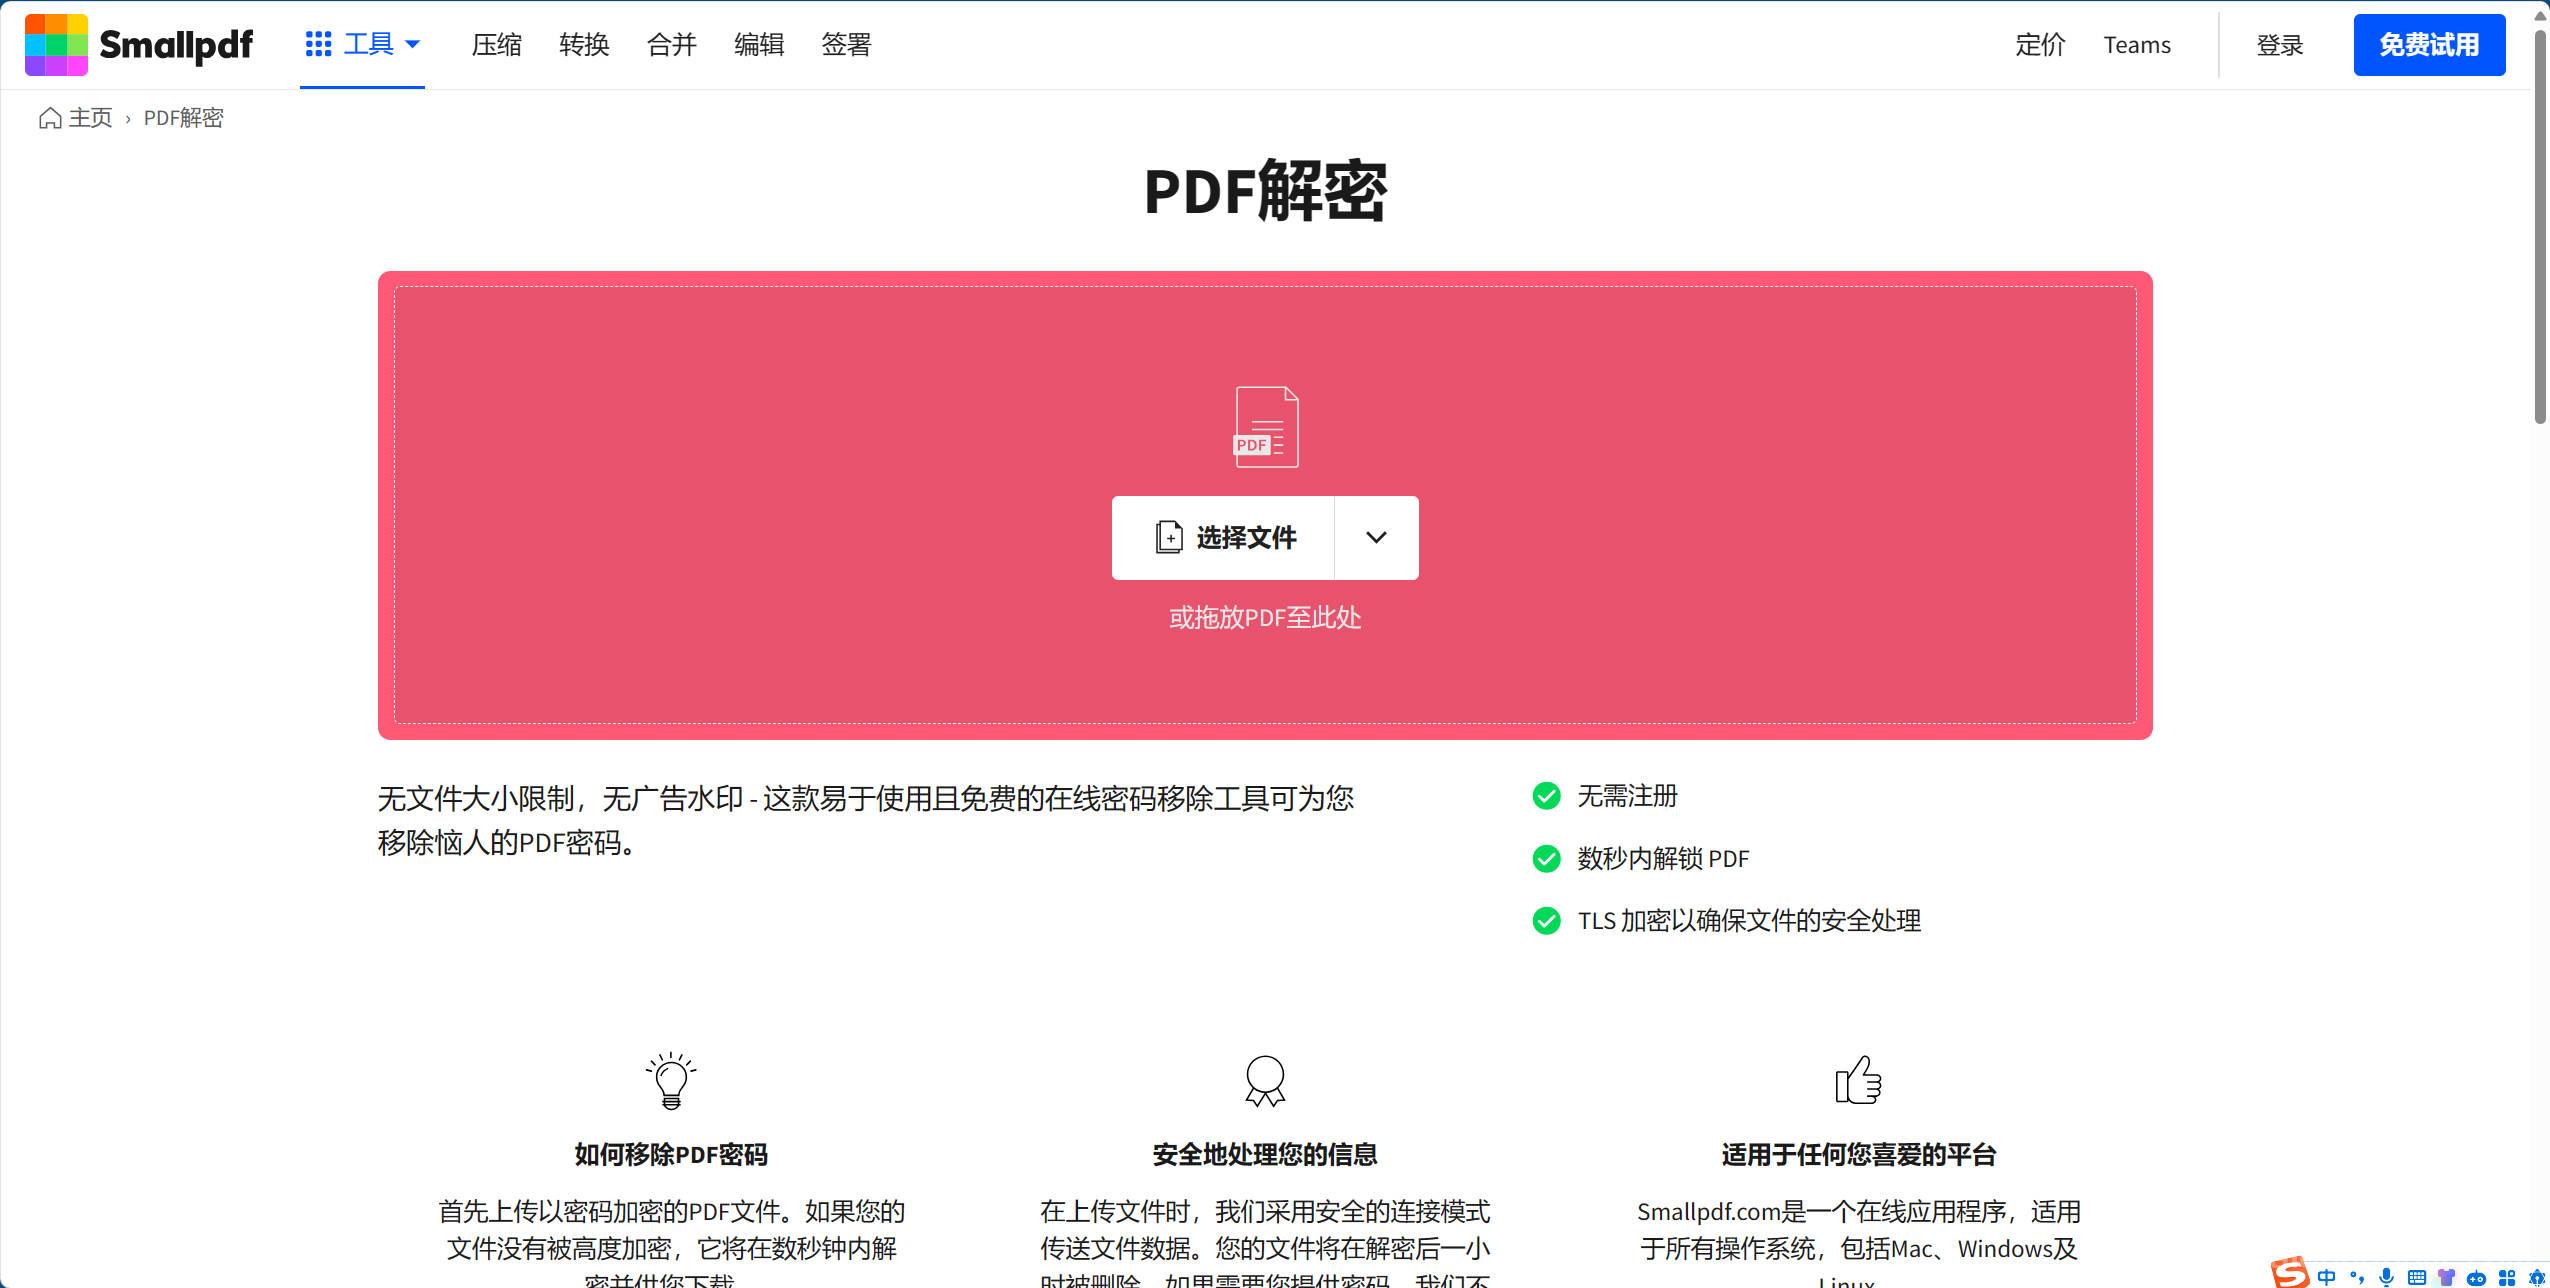The image size is (2550, 1288).
Task: Click the green checkmark next to 数秒内解锁 PDF
Action: click(1546, 858)
